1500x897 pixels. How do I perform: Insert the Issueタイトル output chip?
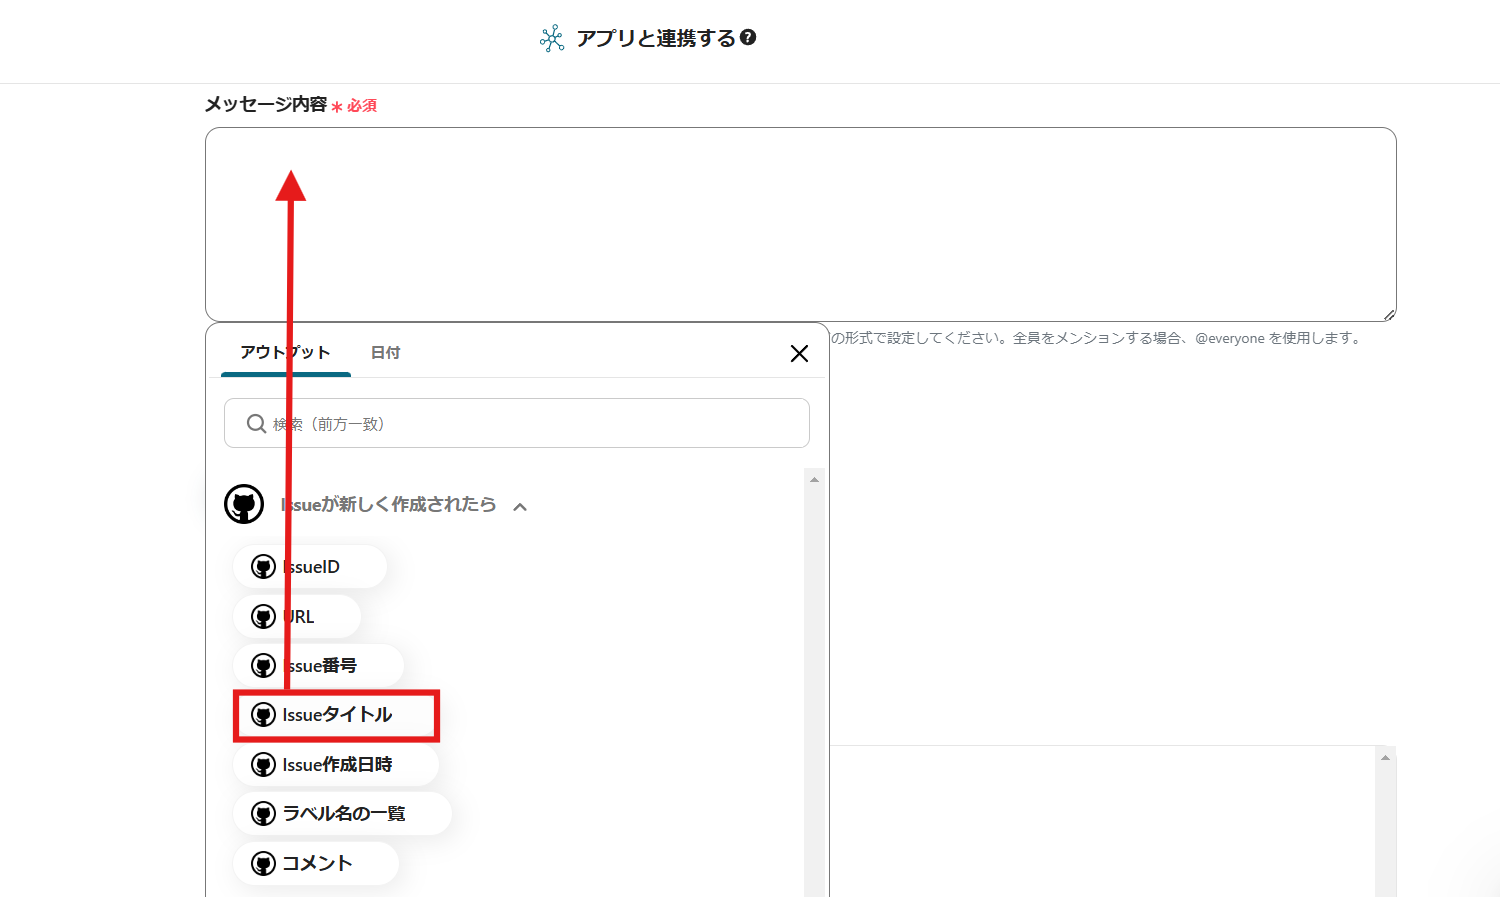[336, 715]
